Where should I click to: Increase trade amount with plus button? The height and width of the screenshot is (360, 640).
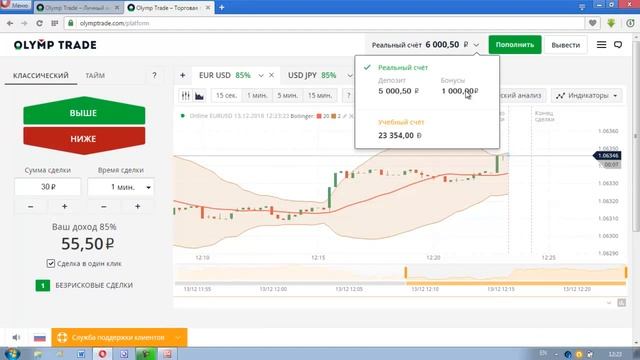tap(64, 207)
